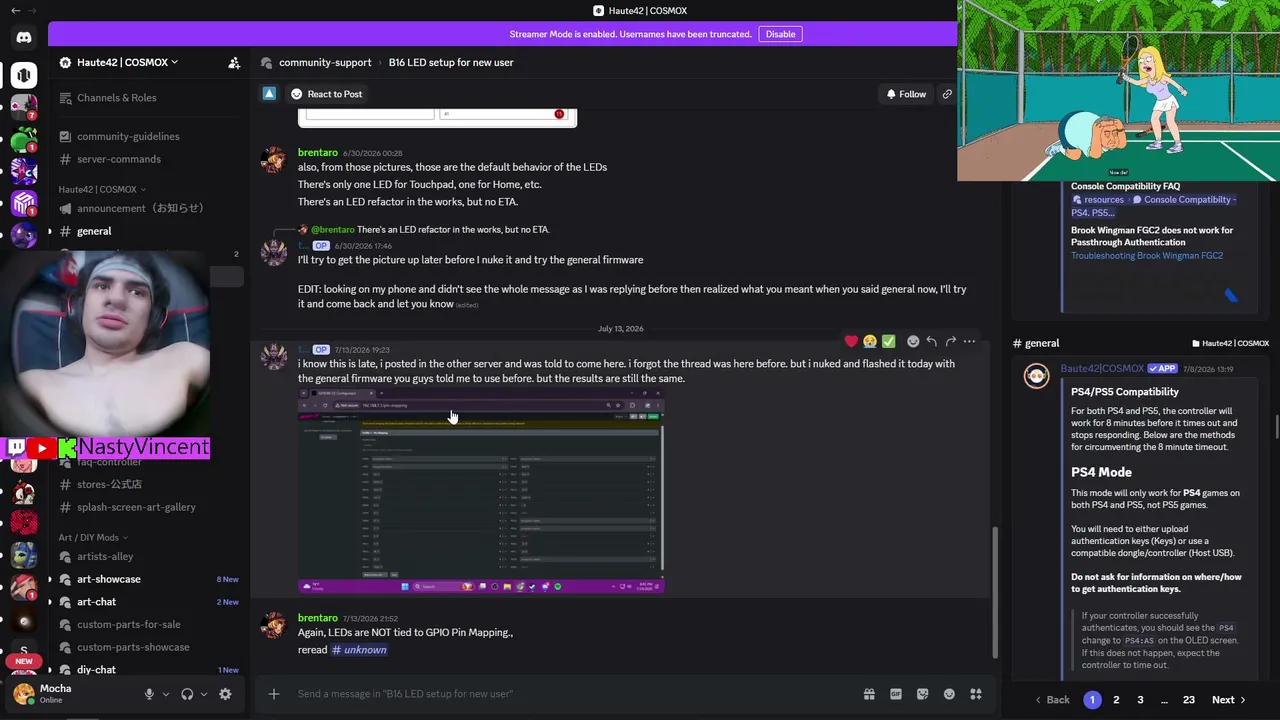
Task: Reply to the hovered message
Action: (932, 342)
